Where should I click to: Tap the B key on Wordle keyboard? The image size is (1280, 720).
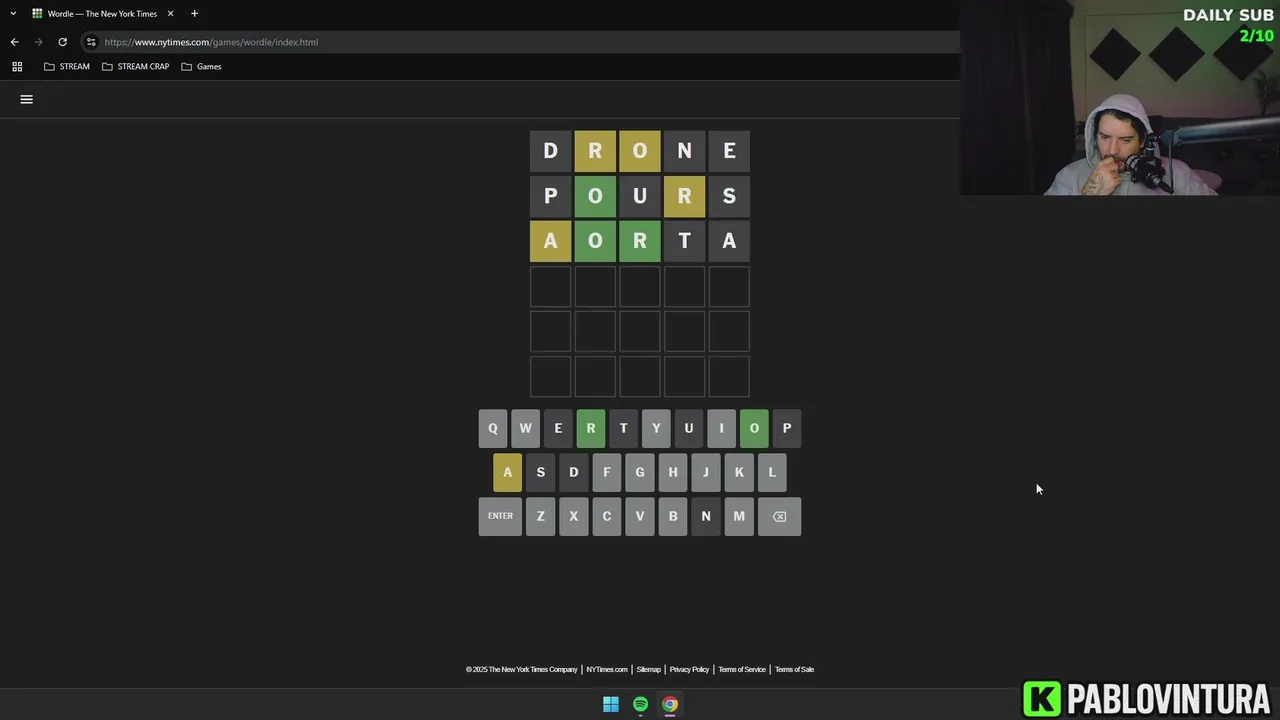(x=672, y=516)
